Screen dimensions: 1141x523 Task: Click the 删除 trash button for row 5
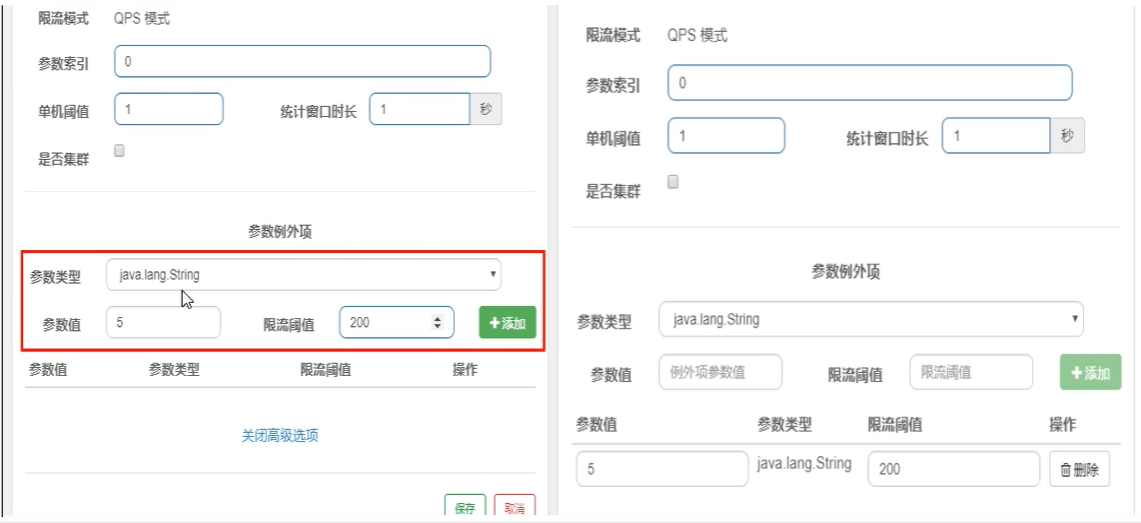1079,469
